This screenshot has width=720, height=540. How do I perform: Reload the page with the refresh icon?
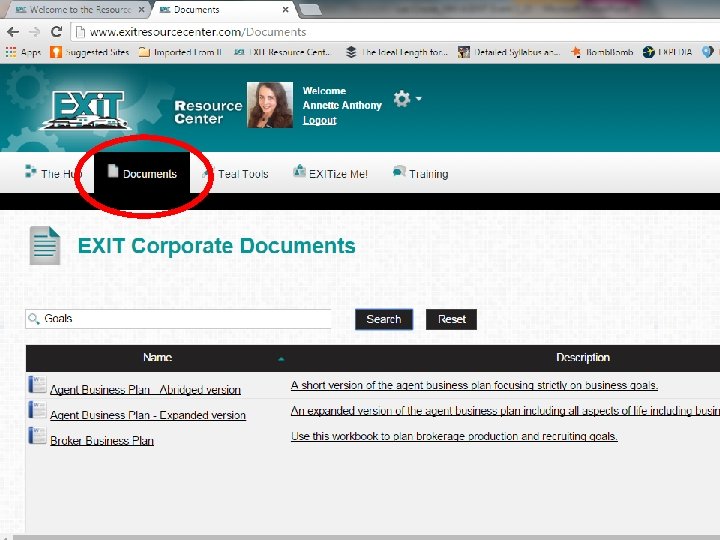(56, 31)
